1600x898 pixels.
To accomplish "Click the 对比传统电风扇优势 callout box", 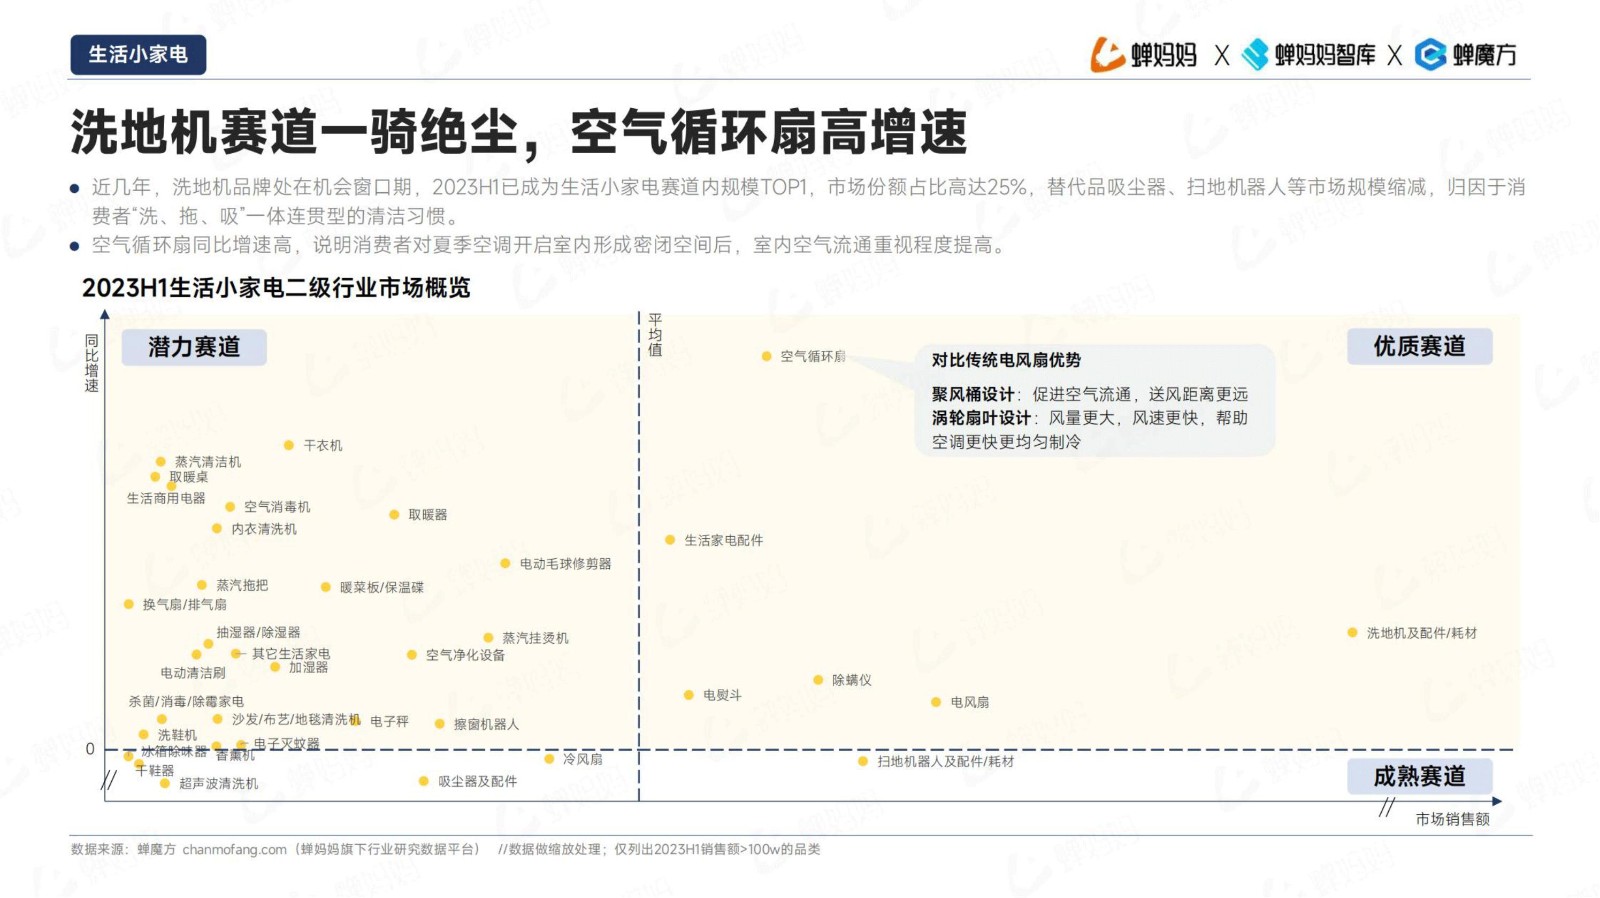I will click(1095, 400).
